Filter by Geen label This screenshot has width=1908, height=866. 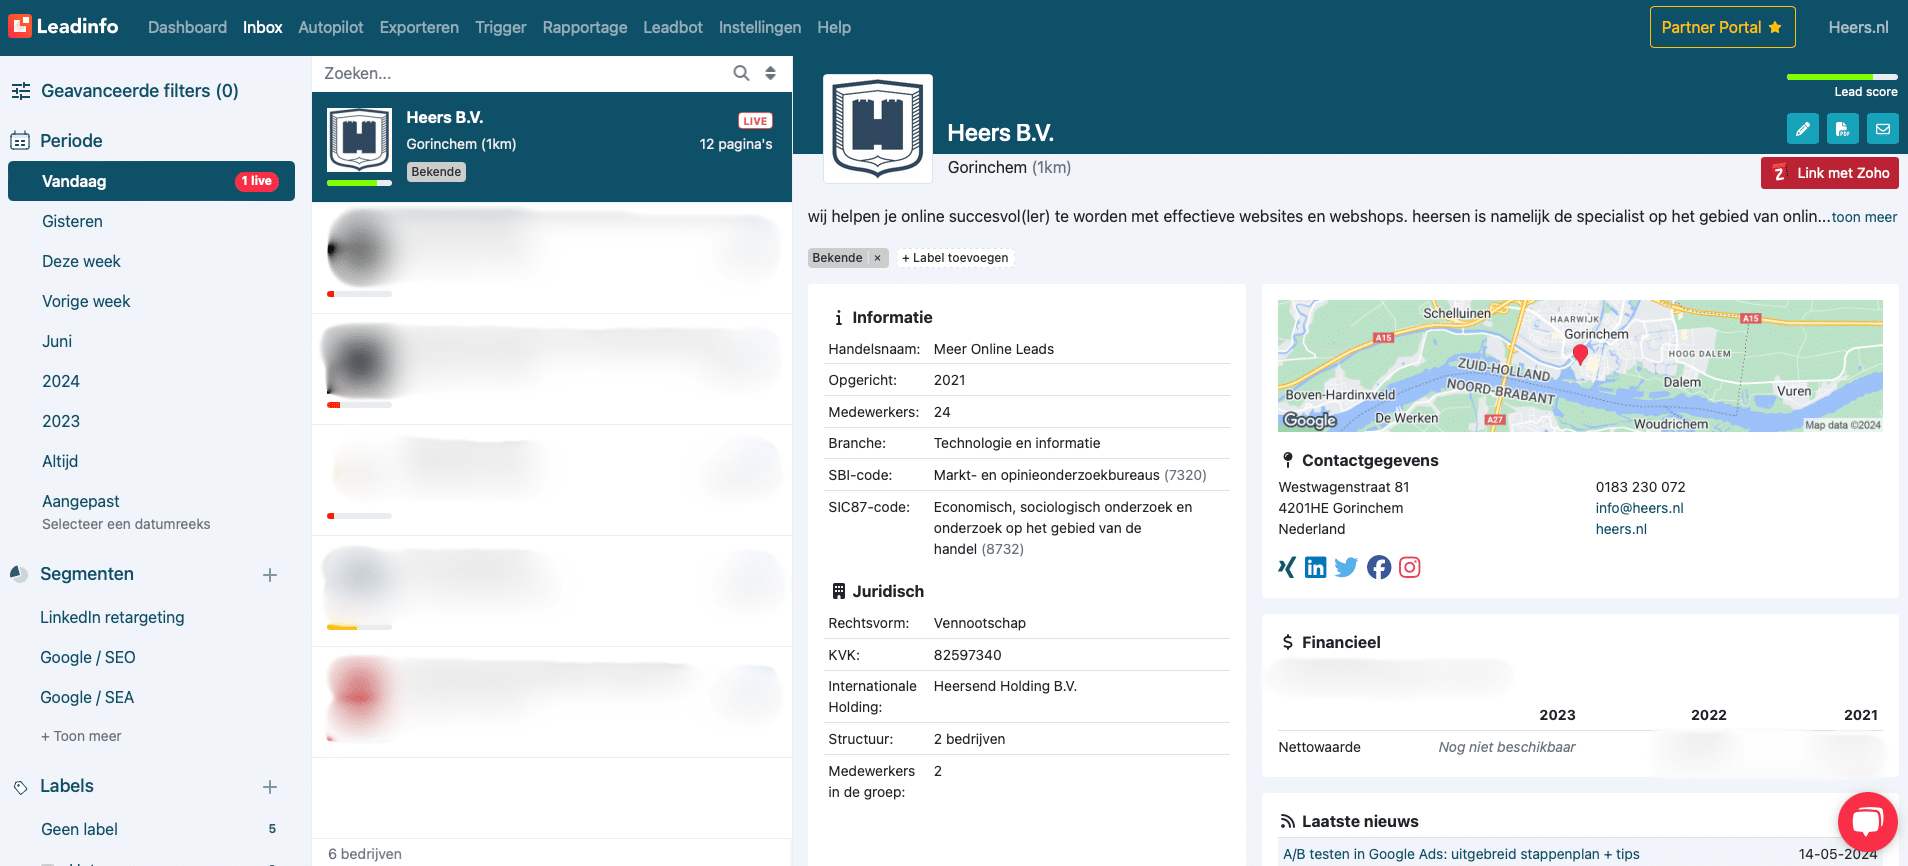tap(80, 829)
